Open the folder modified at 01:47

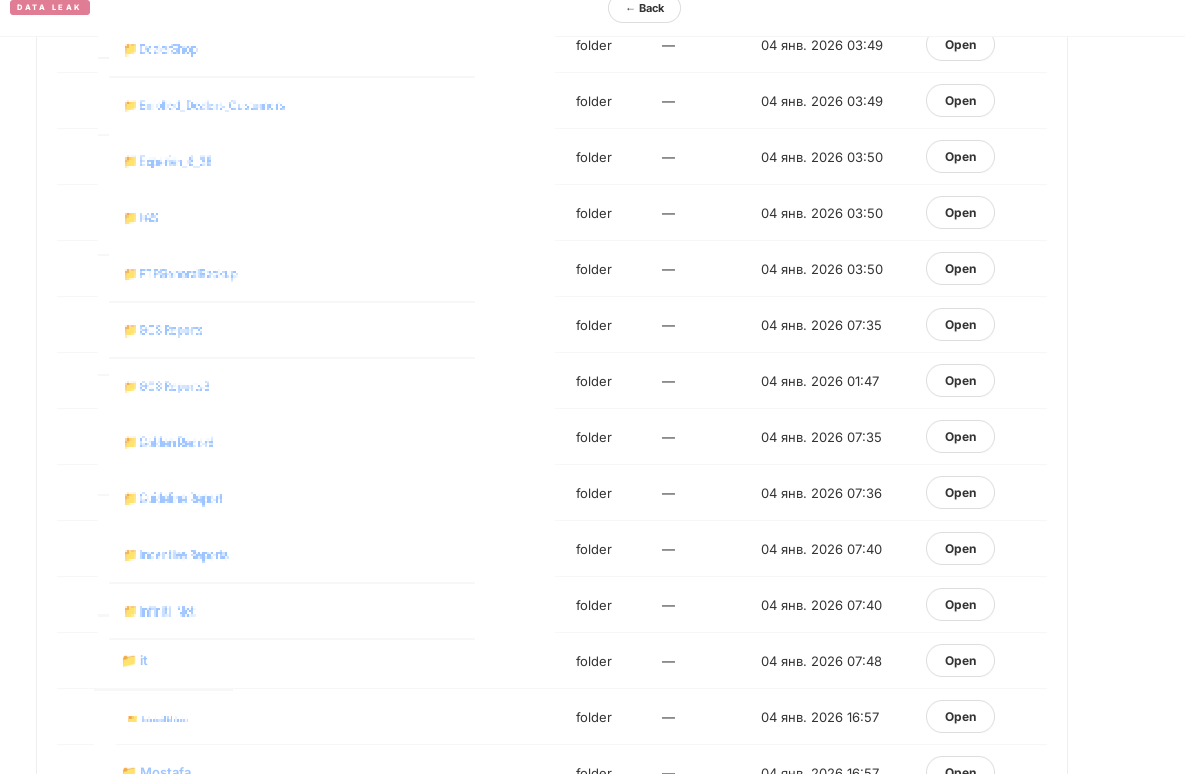pyautogui.click(x=960, y=381)
